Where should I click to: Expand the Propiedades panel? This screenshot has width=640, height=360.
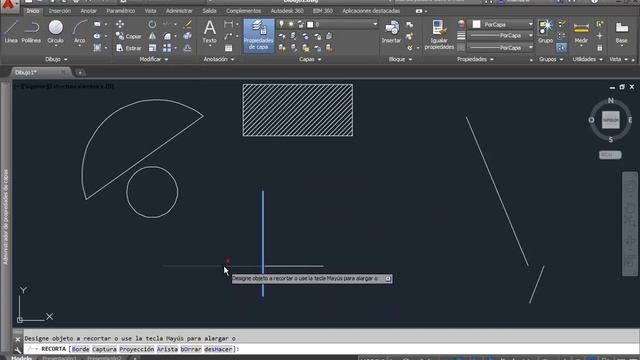click(475, 59)
